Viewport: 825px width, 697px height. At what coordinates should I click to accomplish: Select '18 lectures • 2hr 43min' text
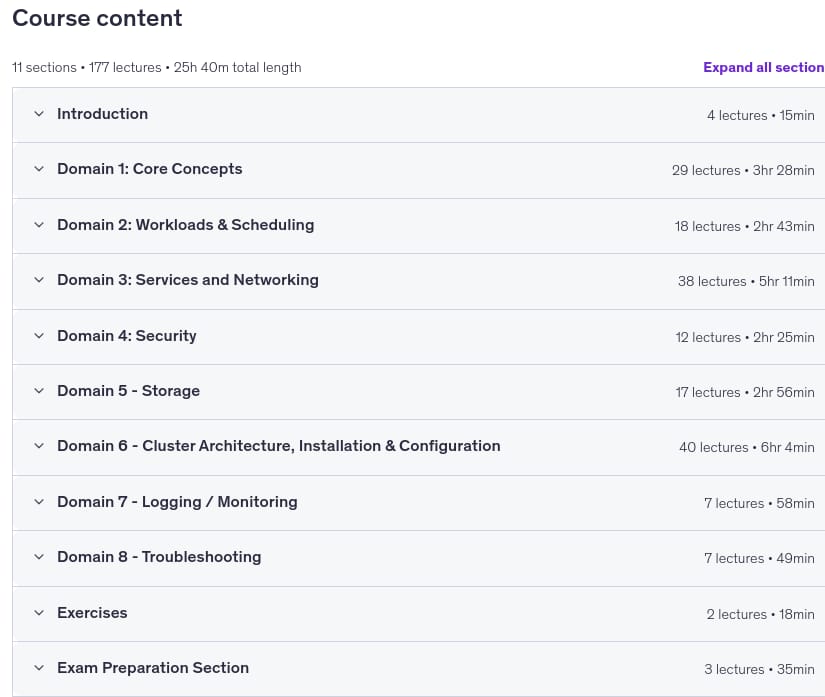point(744,226)
